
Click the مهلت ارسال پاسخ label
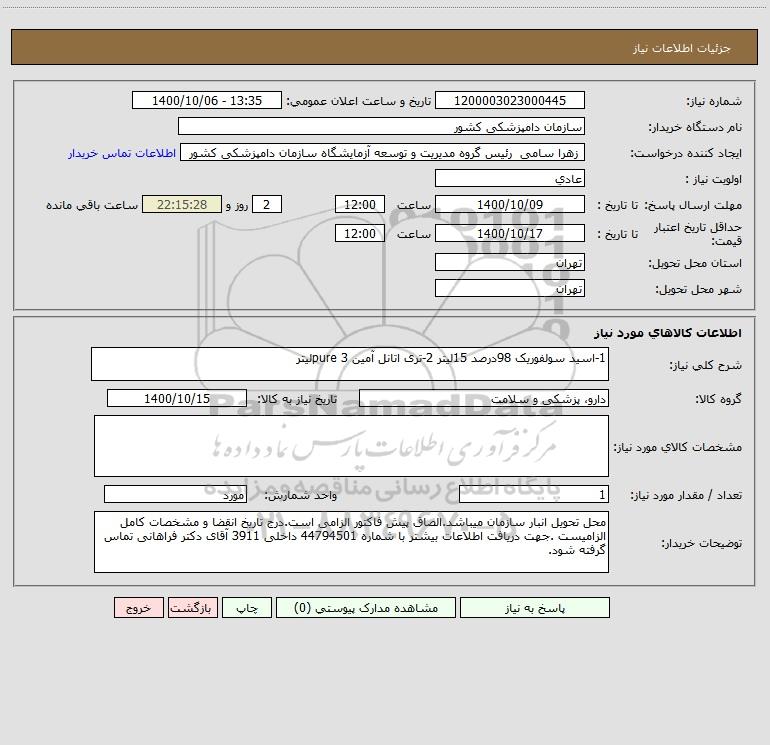[693, 205]
